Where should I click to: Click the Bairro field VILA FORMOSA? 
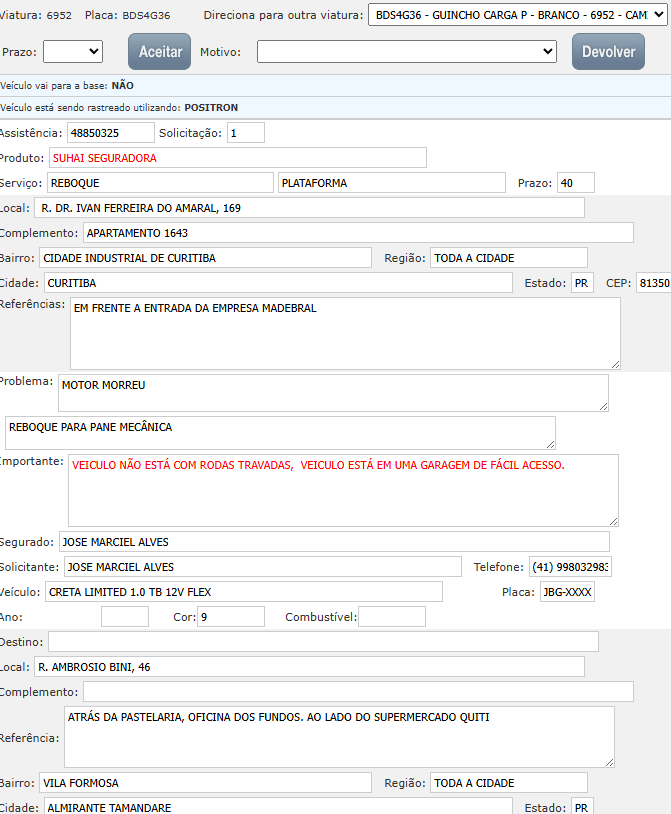[x=205, y=782]
